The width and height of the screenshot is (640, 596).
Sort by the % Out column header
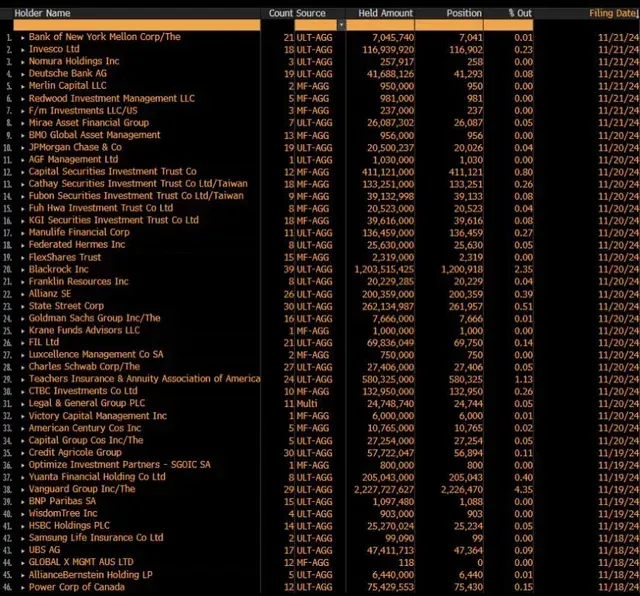[x=520, y=13]
